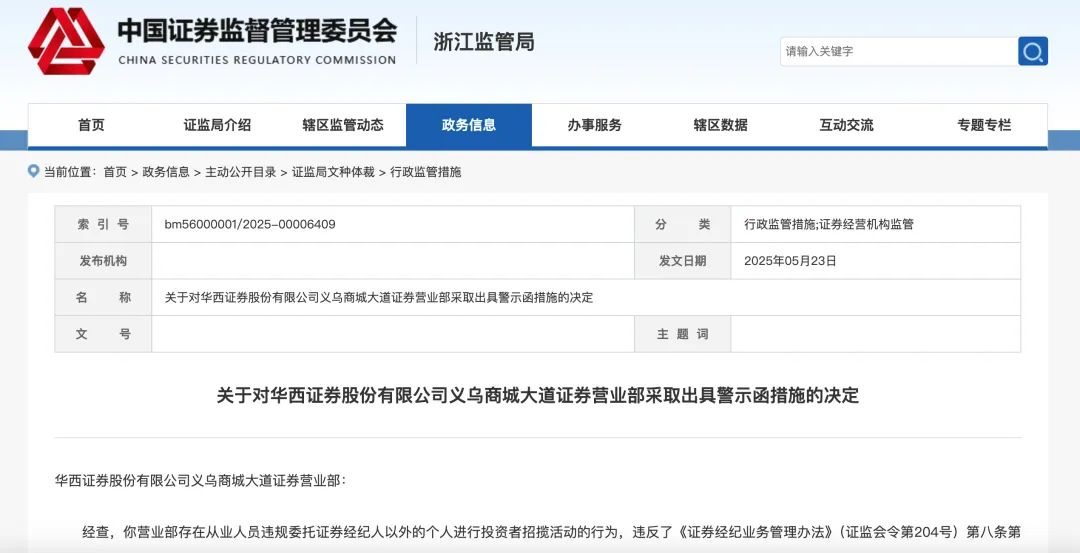Open the 证监局文种体裁 breadcrumb link
Viewport: 1080px width, 553px height.
pyautogui.click(x=333, y=172)
